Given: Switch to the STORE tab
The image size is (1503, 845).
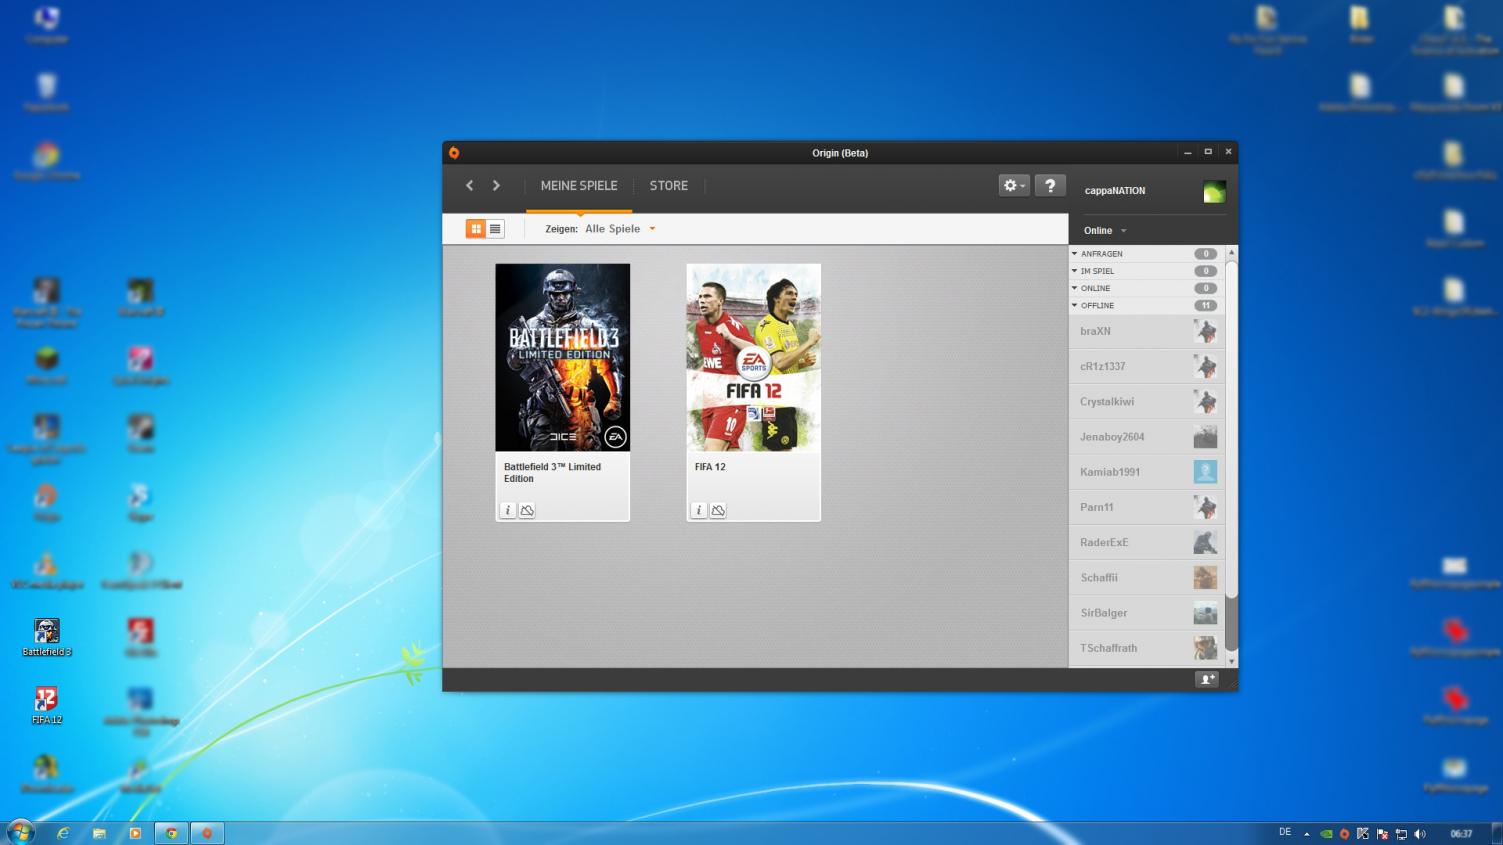Looking at the screenshot, I should point(668,186).
